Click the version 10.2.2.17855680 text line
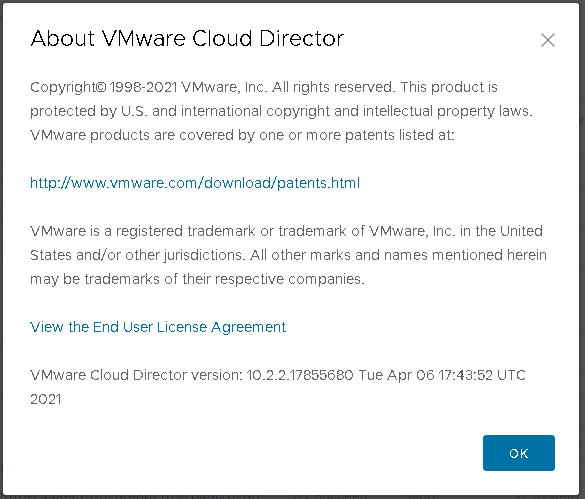 pos(278,387)
